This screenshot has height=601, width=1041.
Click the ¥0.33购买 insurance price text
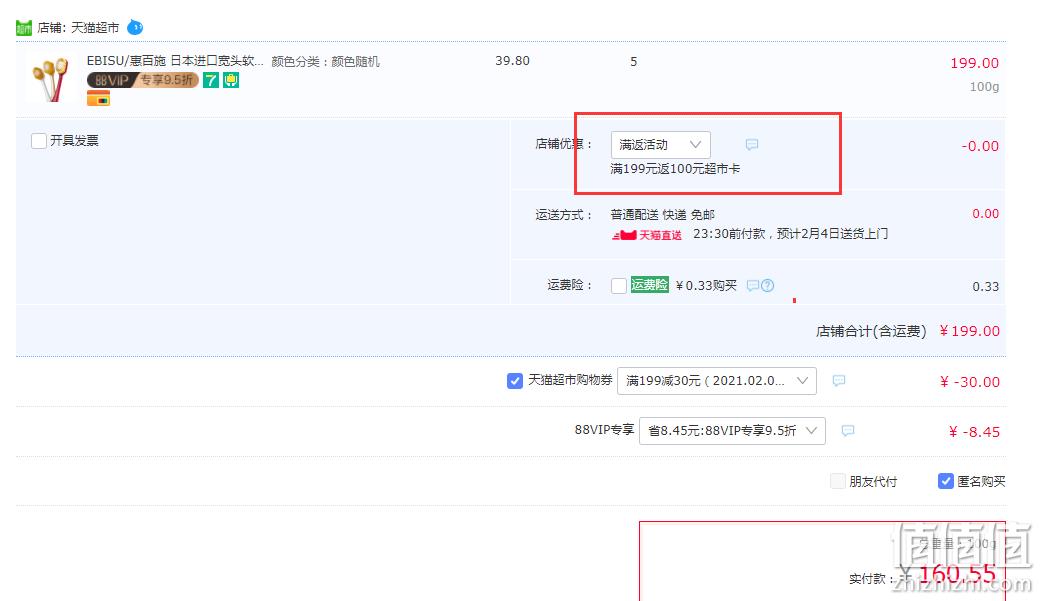tap(706, 286)
